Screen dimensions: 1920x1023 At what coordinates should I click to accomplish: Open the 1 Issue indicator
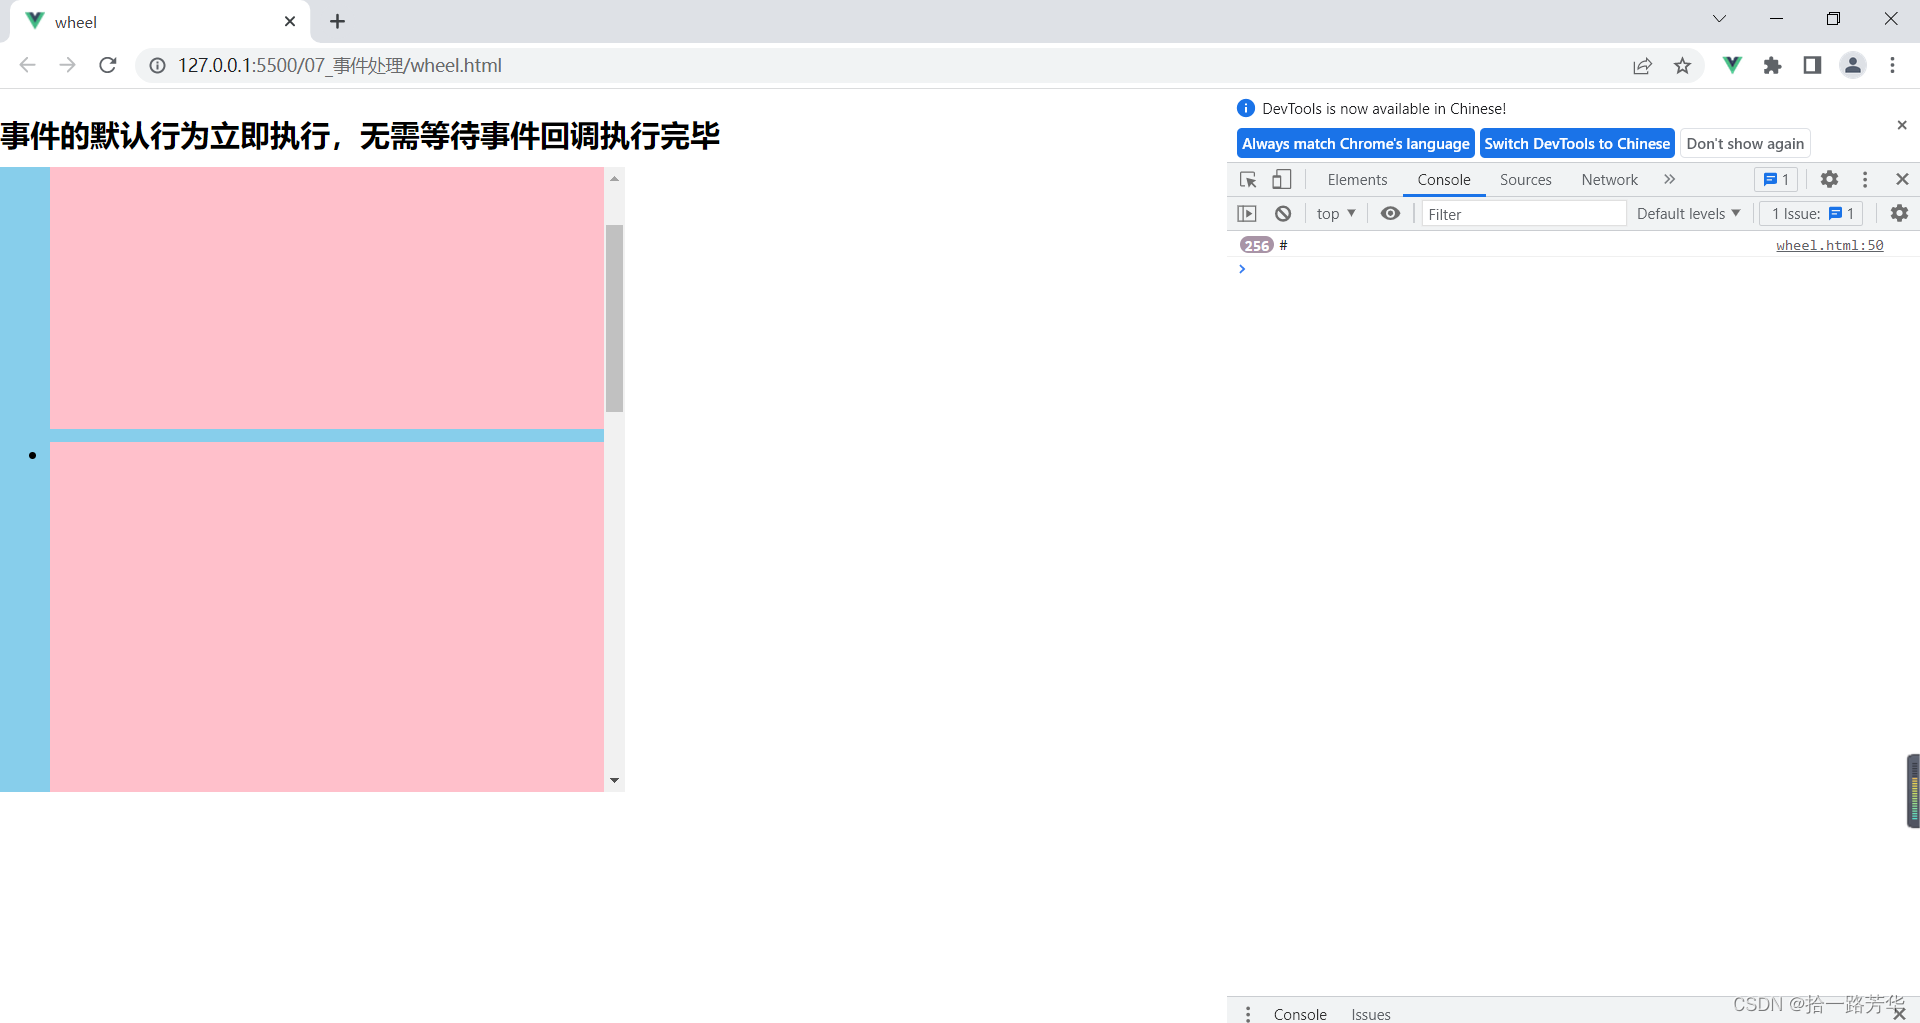tap(1810, 213)
